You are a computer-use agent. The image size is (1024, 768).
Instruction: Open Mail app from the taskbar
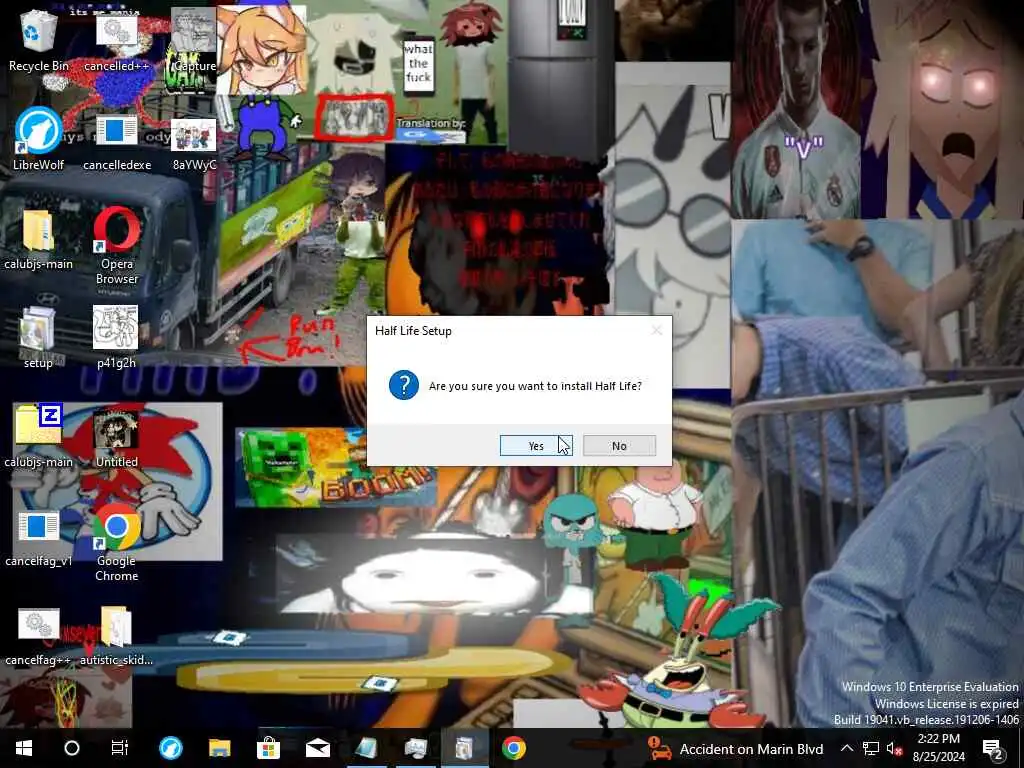[317, 748]
